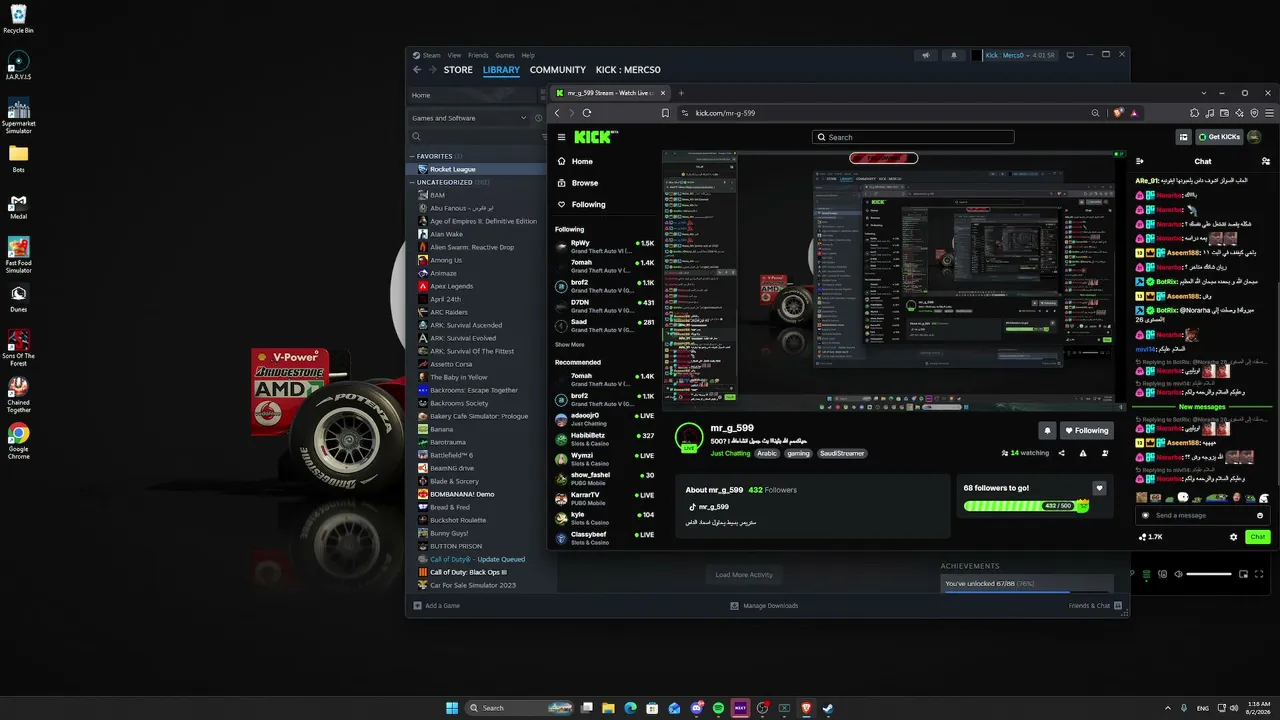Open the Kick user avatar menu
Image resolution: width=1280 pixels, height=720 pixels.
[1254, 137]
